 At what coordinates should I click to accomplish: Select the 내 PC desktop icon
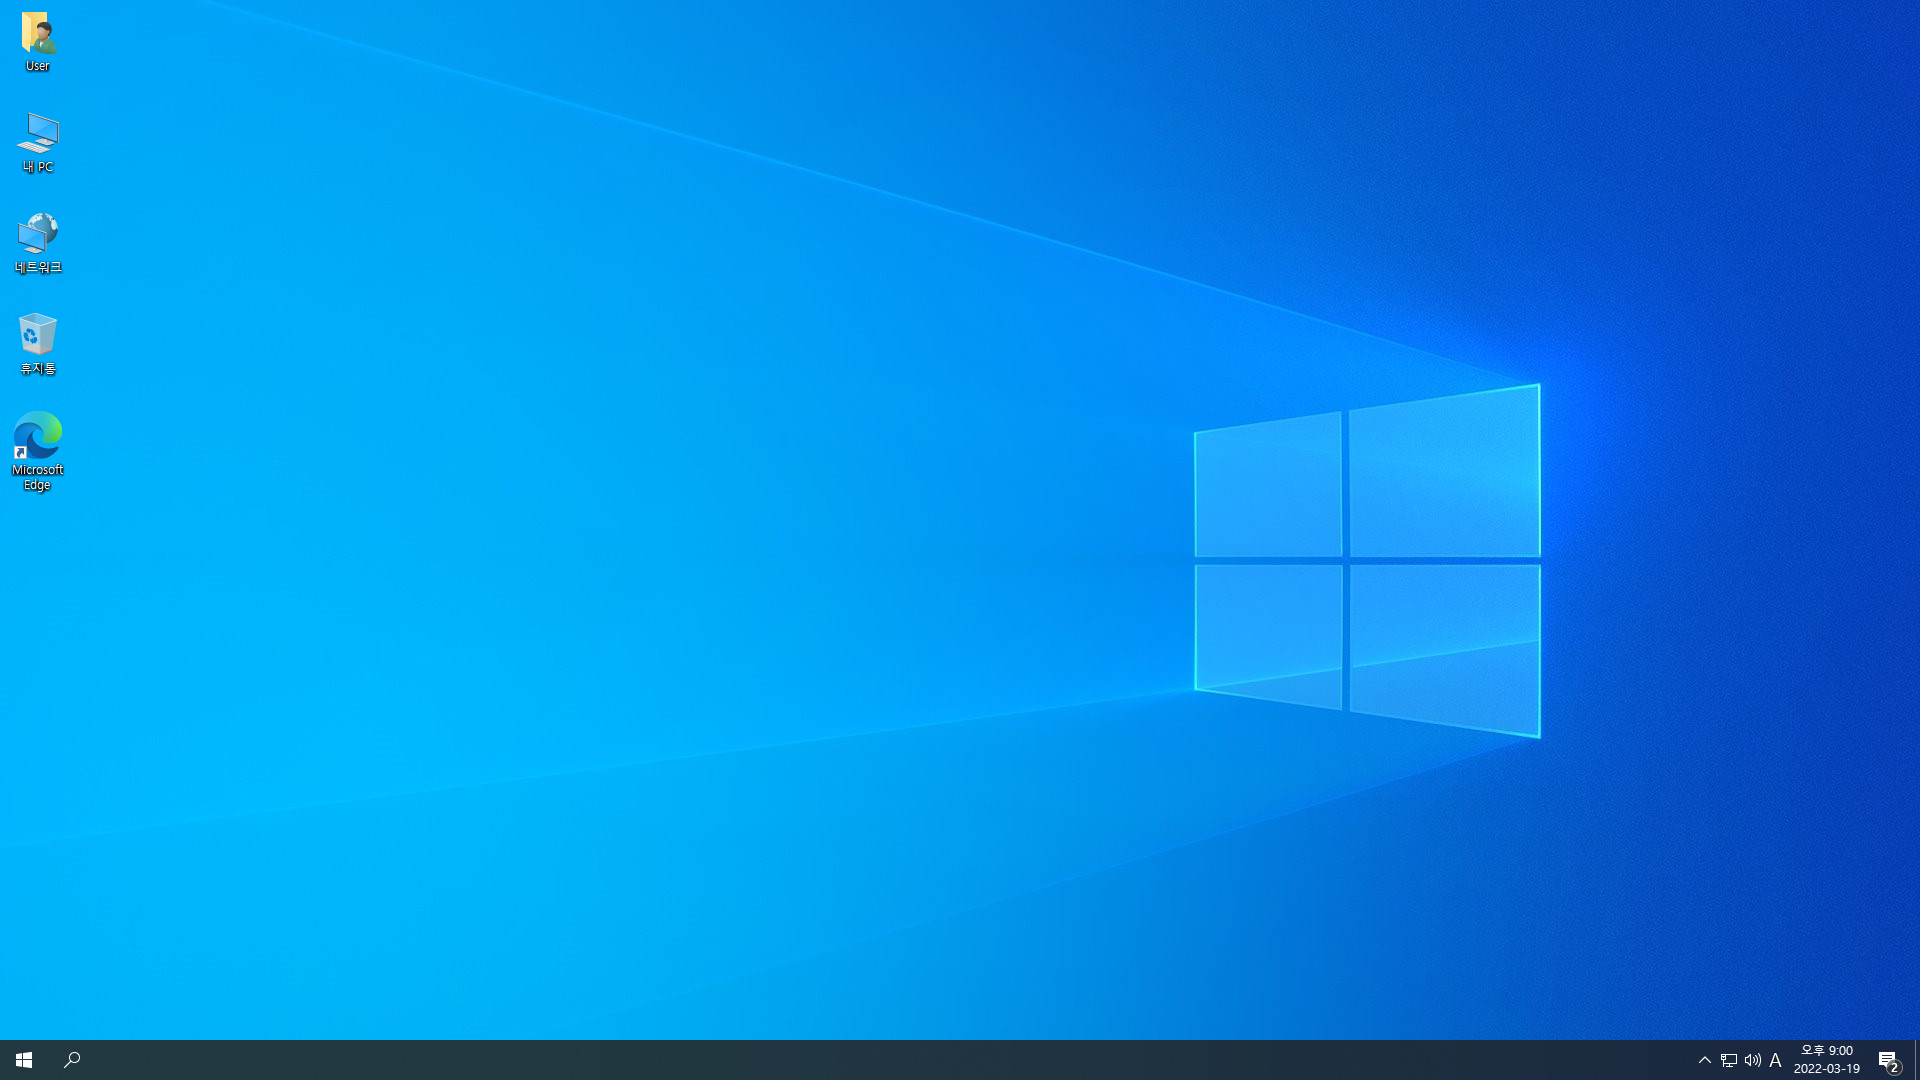click(37, 143)
